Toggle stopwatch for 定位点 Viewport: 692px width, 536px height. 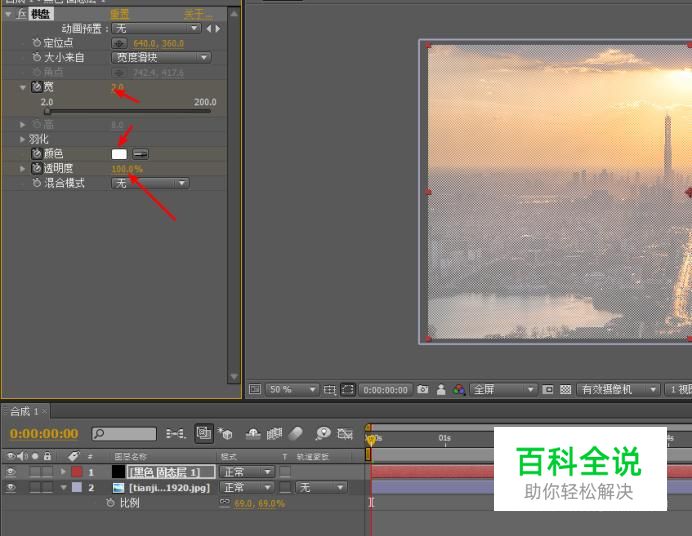pyautogui.click(x=37, y=43)
